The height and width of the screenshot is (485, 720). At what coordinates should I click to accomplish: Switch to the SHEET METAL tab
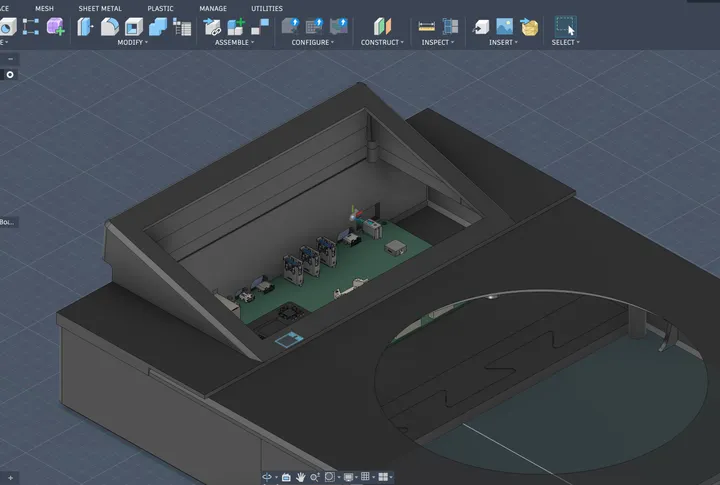pyautogui.click(x=100, y=9)
